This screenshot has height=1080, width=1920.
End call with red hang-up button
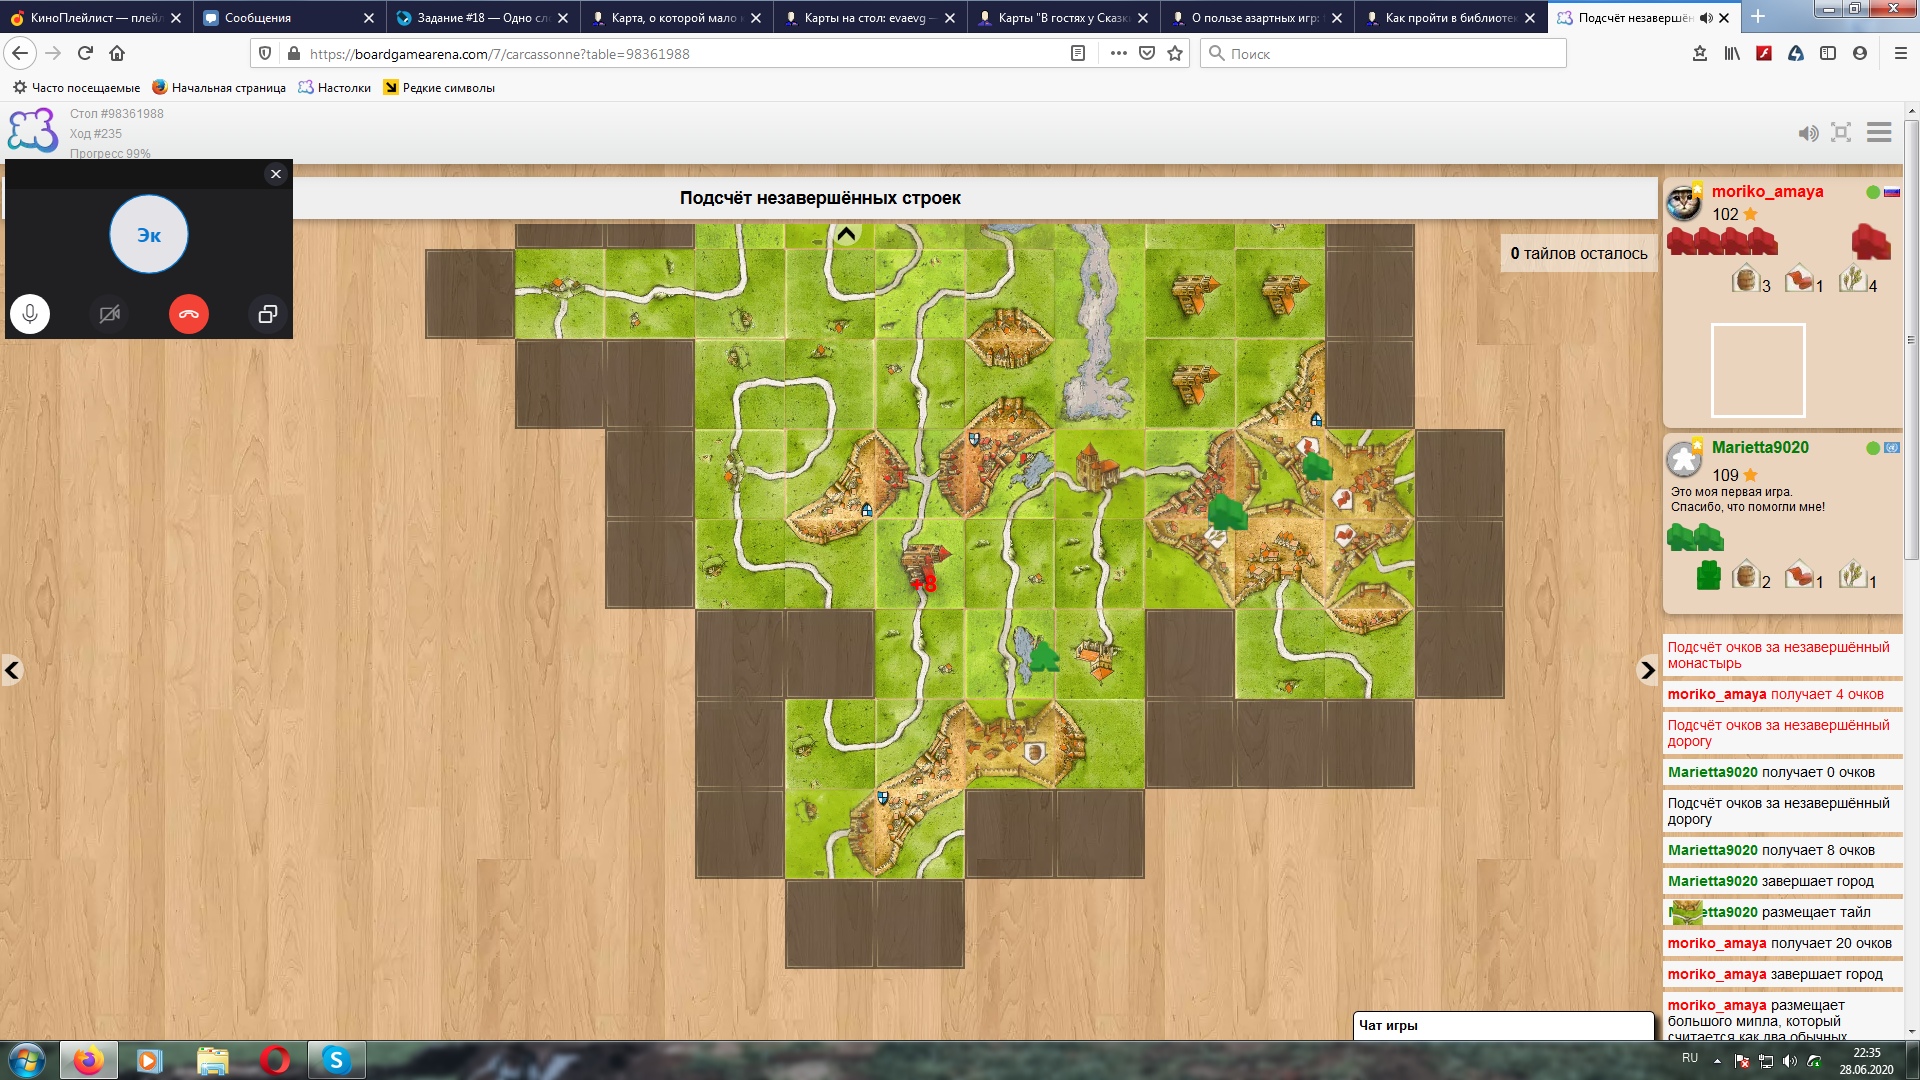point(189,314)
